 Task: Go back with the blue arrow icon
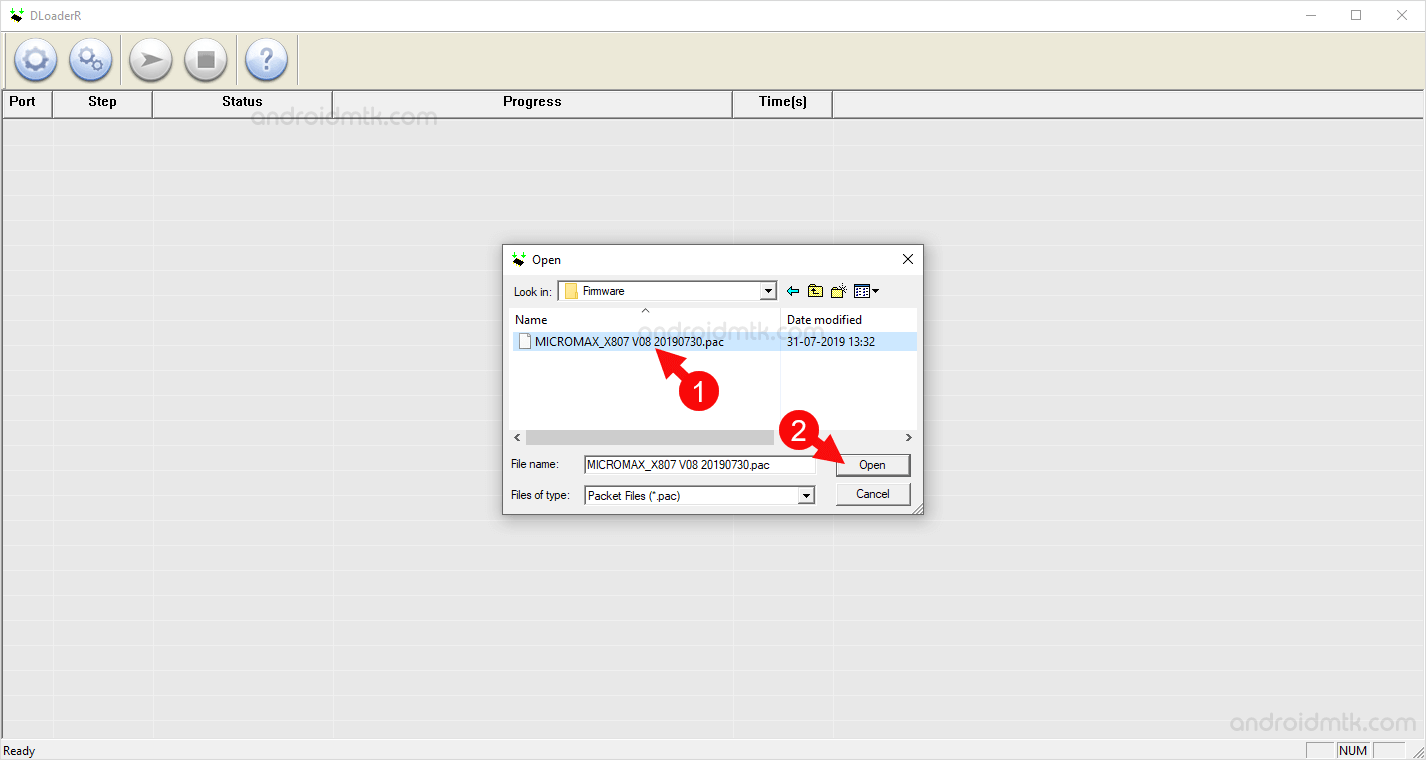pos(793,291)
